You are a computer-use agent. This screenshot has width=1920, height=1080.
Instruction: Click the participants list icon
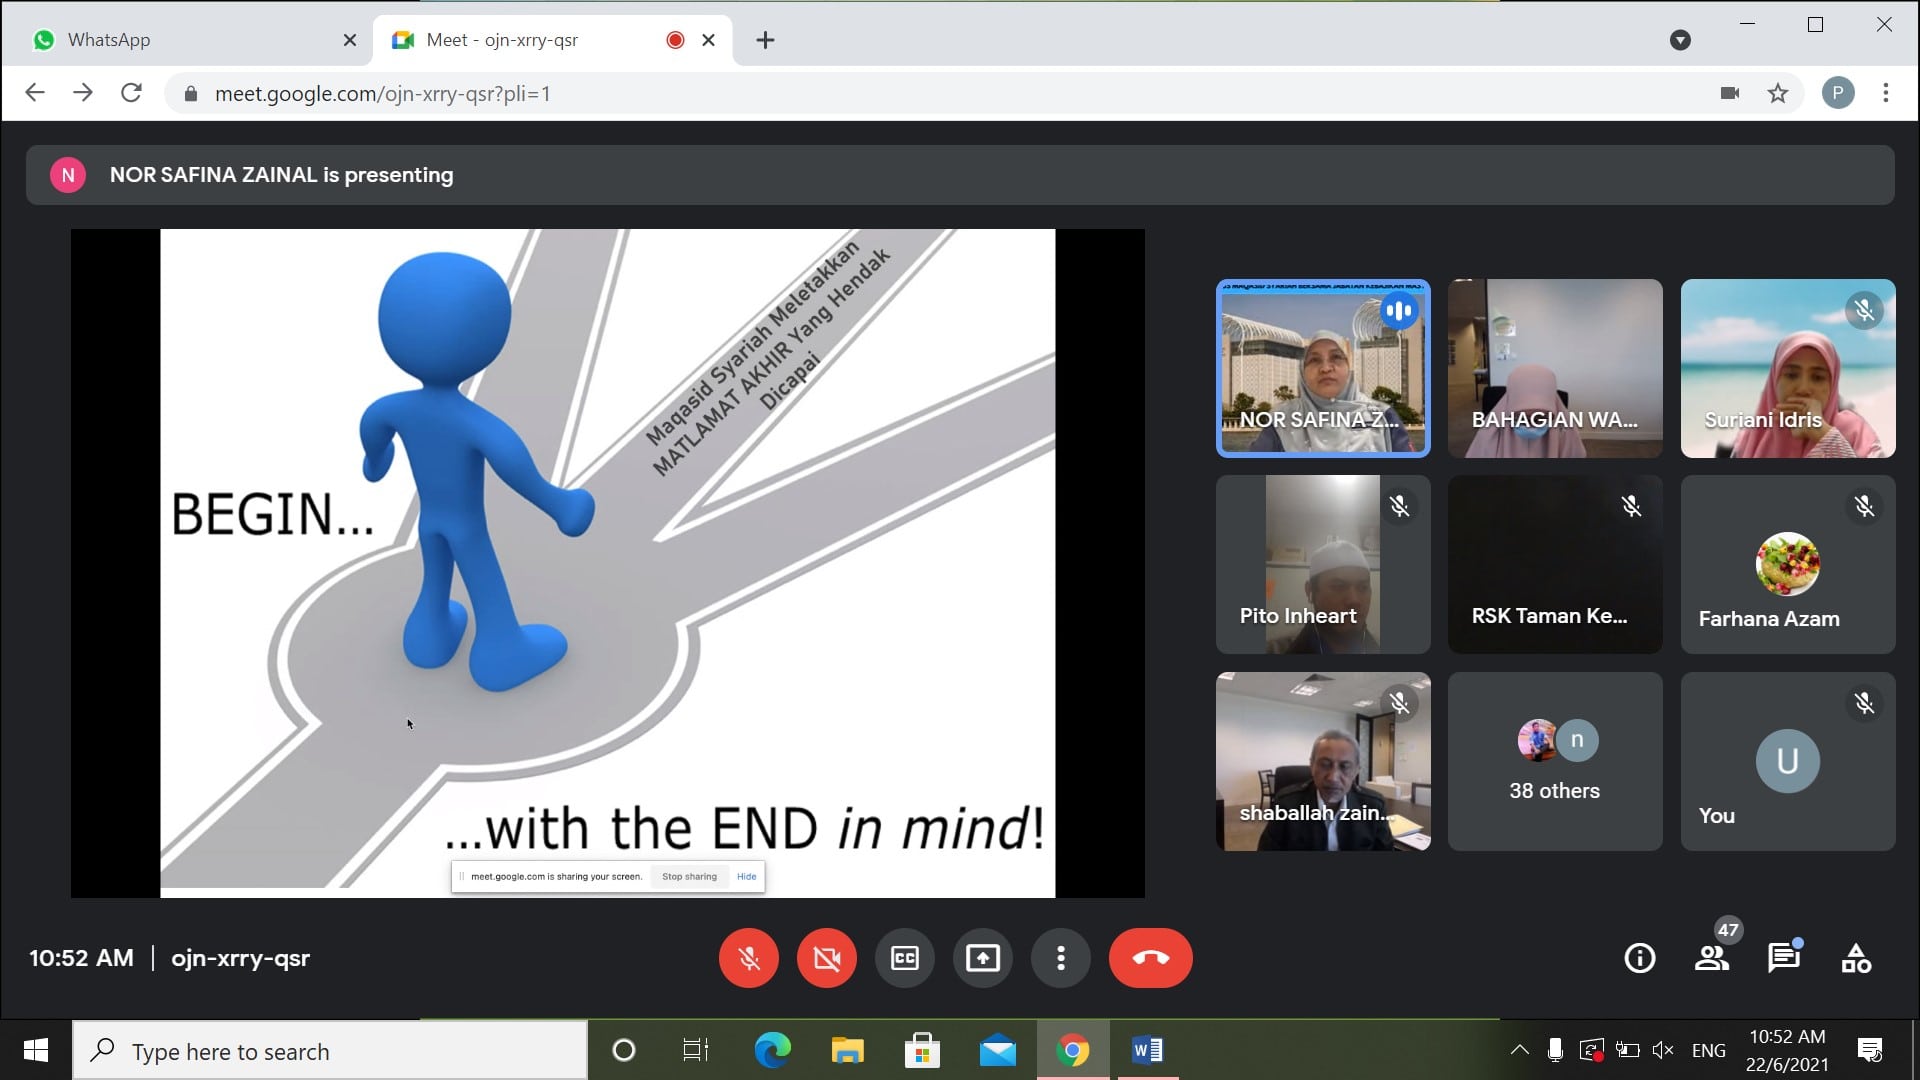pyautogui.click(x=1712, y=959)
